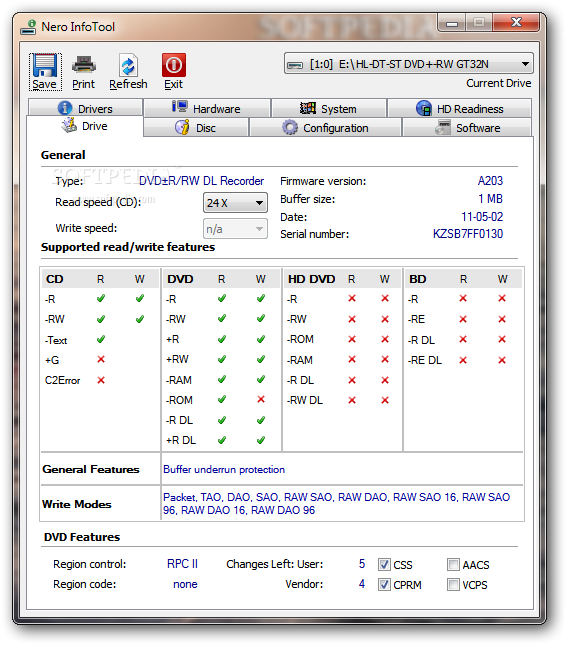Click the Save floppy disk icon
The image size is (567, 645).
click(x=44, y=65)
